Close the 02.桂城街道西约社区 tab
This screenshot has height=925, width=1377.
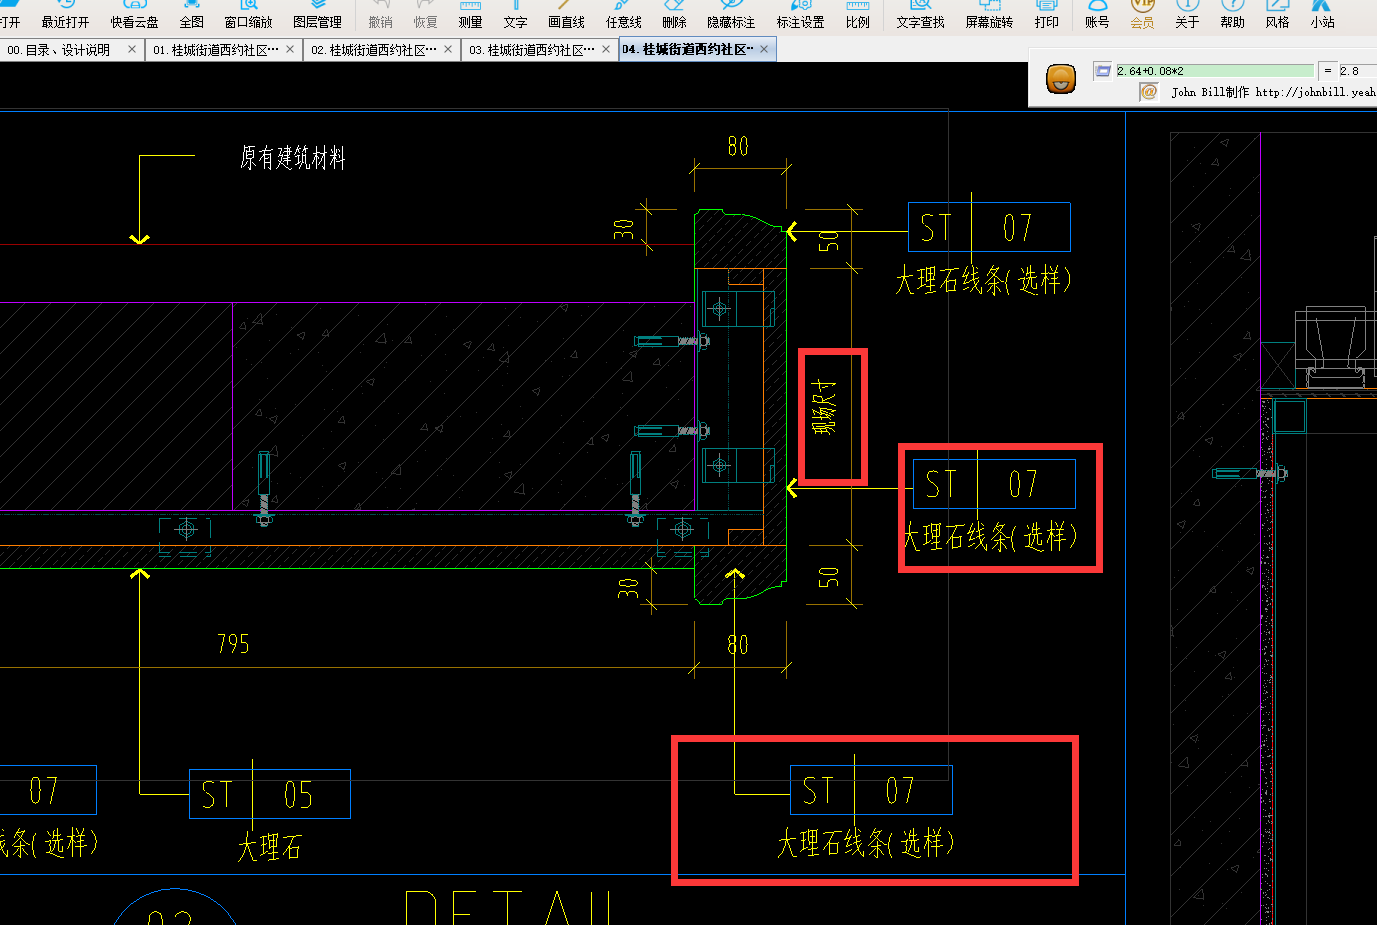click(448, 49)
